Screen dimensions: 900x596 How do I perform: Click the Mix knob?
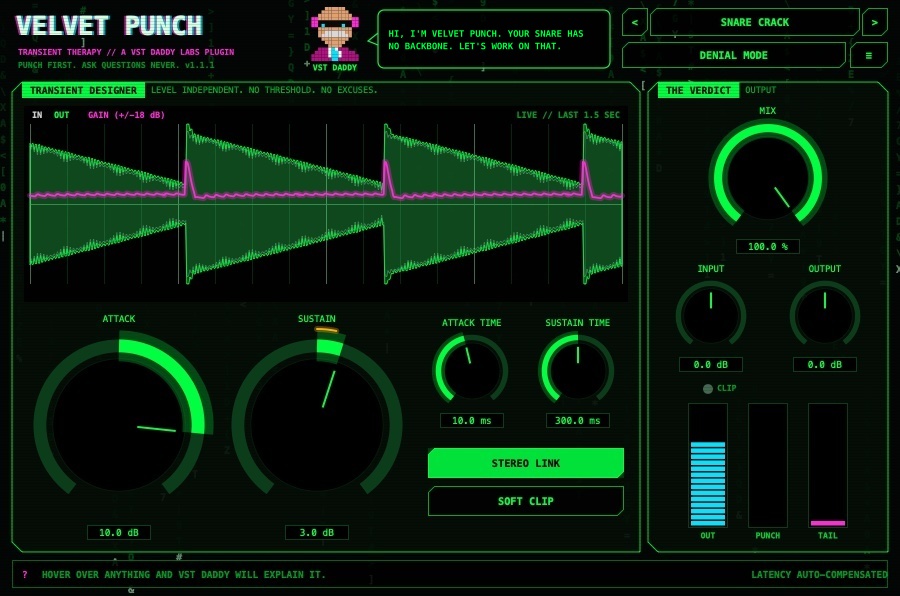(x=767, y=177)
